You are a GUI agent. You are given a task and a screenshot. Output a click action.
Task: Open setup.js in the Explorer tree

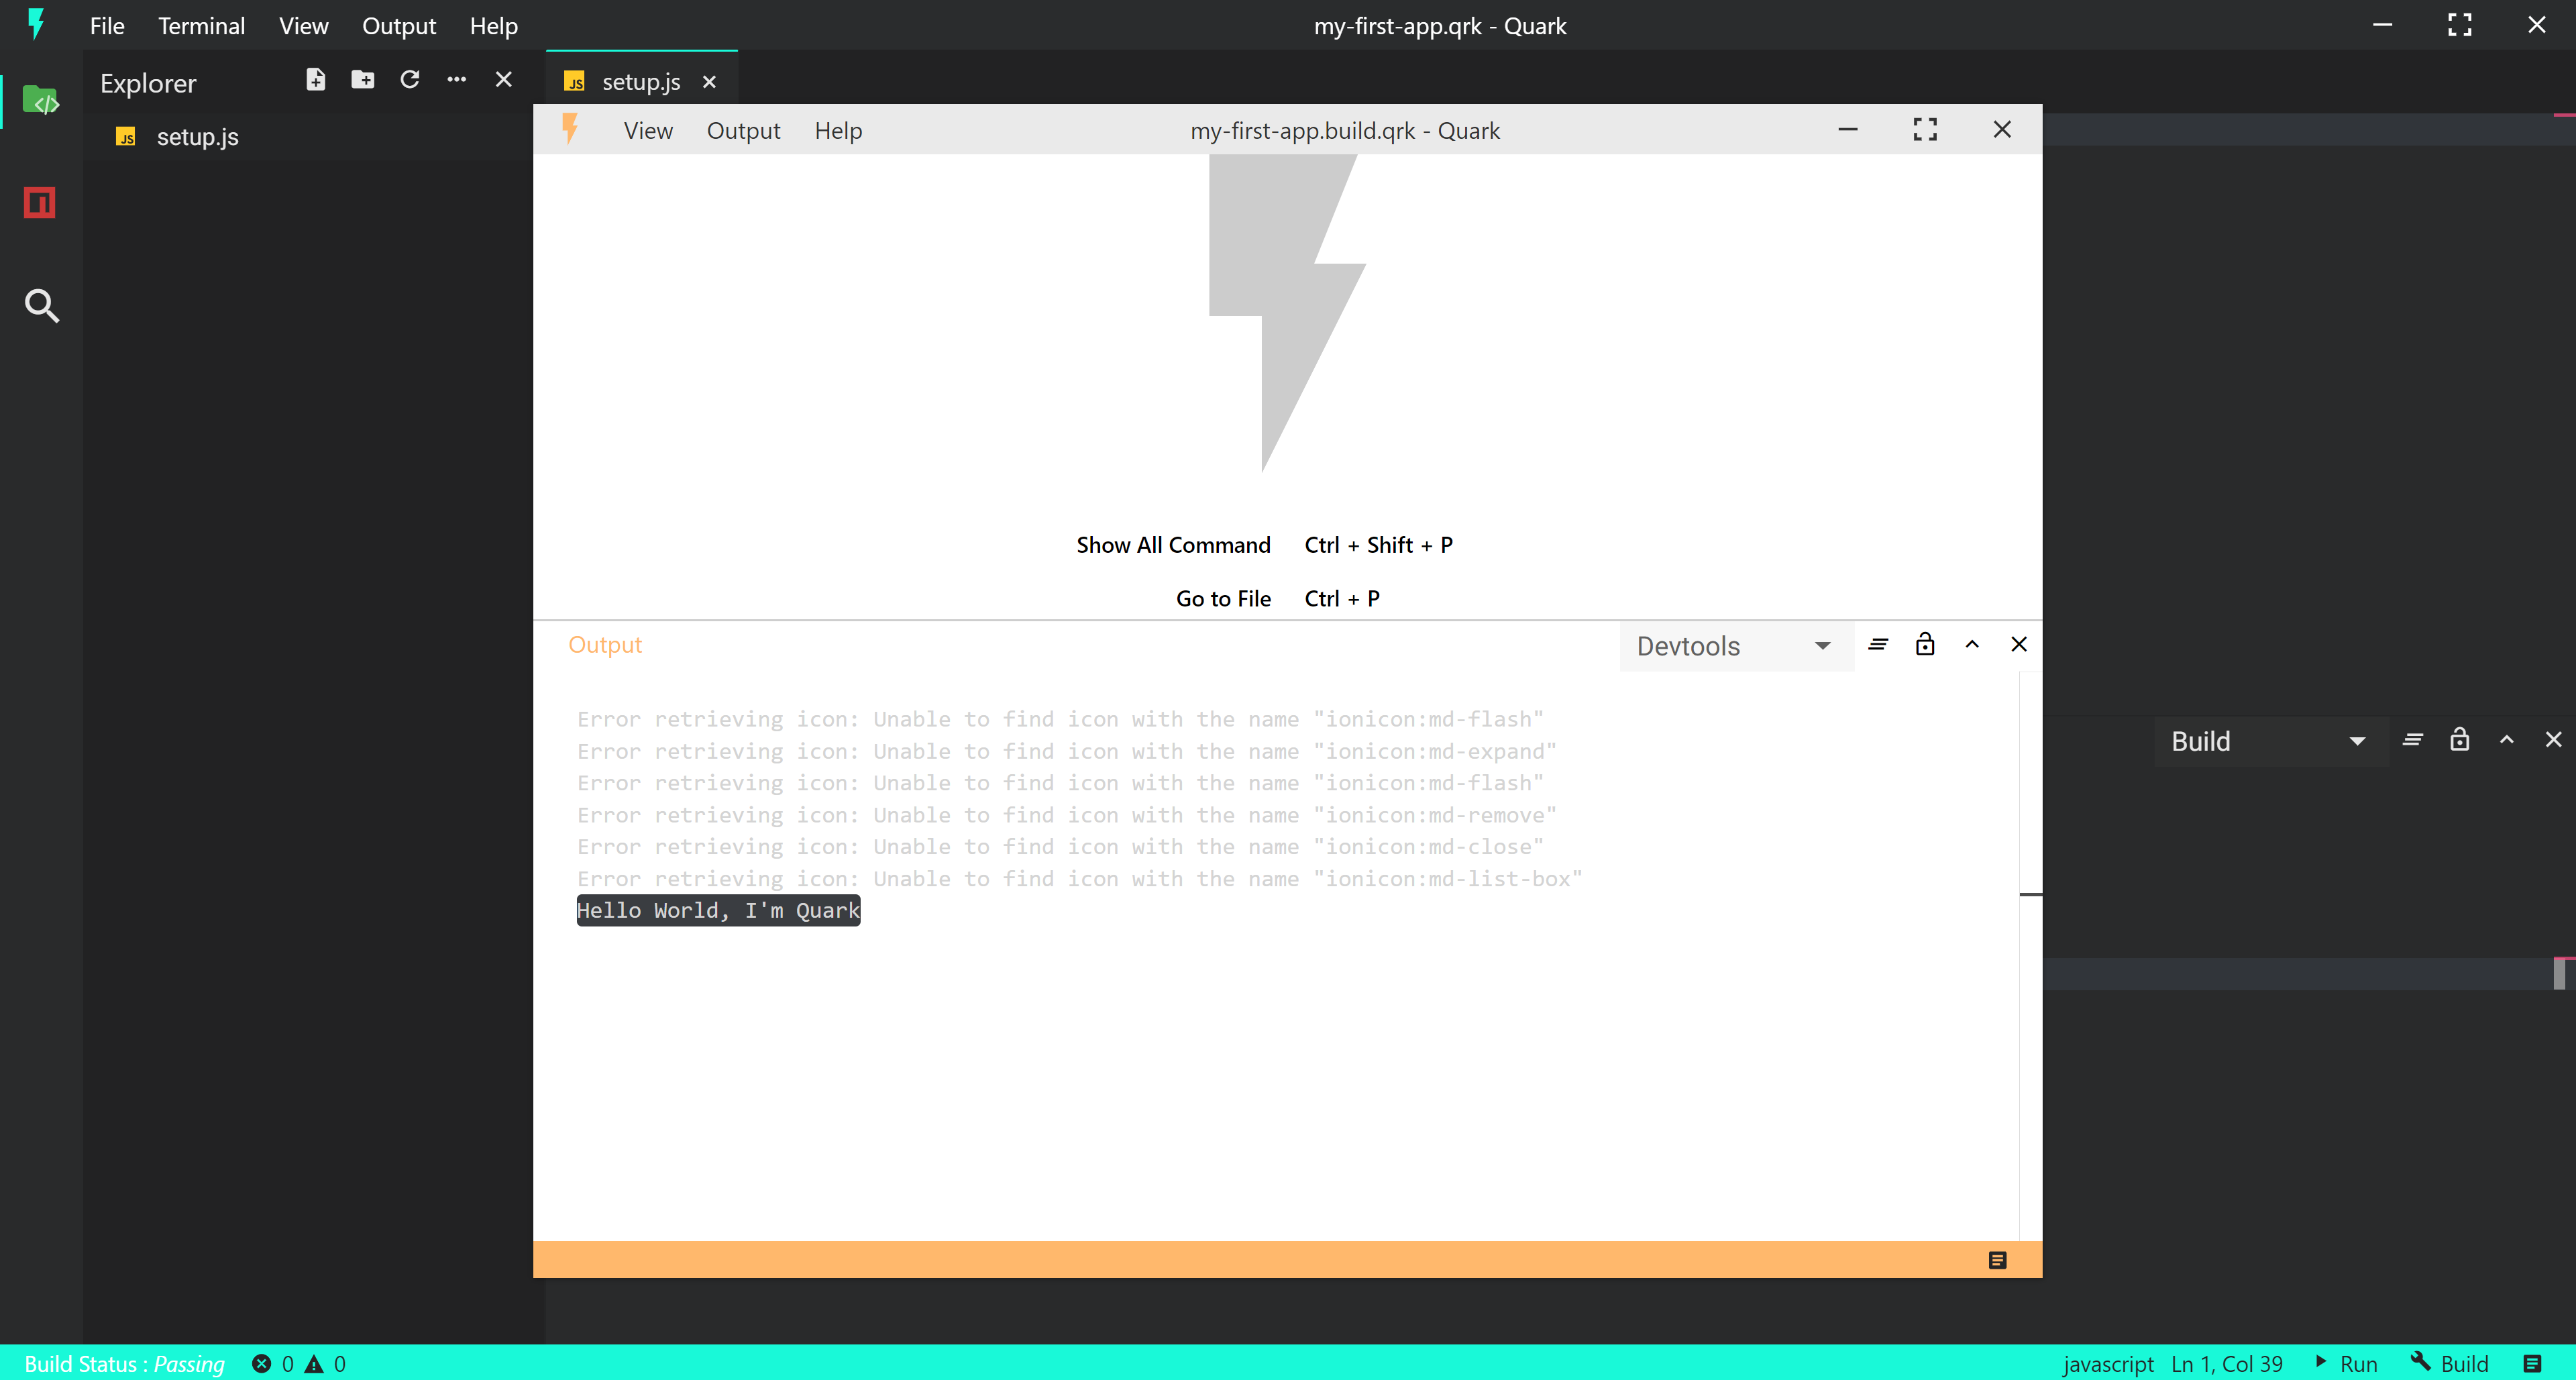point(197,137)
